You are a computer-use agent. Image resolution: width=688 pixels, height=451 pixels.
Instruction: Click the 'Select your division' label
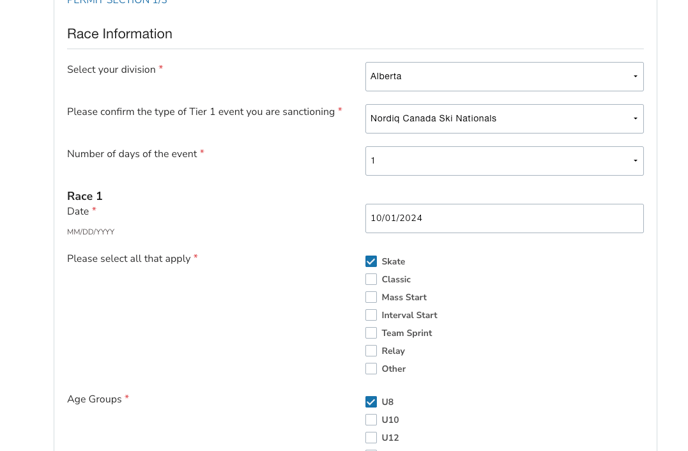tap(111, 70)
